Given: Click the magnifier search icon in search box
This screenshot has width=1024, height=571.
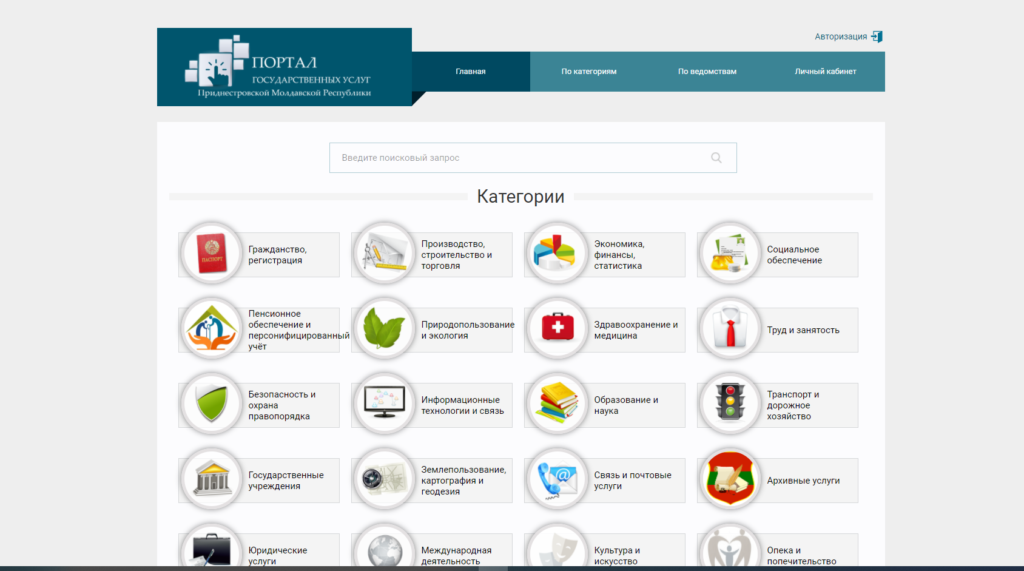Looking at the screenshot, I should (716, 157).
